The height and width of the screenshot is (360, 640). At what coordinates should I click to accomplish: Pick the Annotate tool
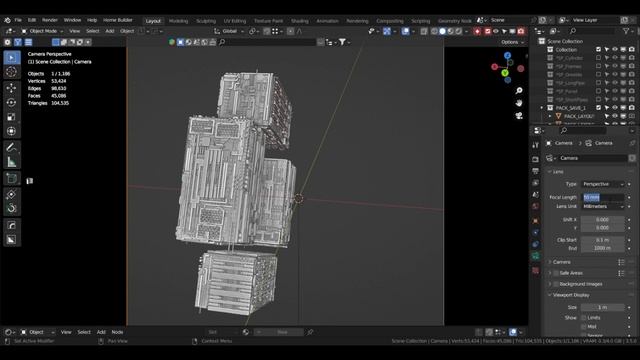pyautogui.click(x=11, y=147)
